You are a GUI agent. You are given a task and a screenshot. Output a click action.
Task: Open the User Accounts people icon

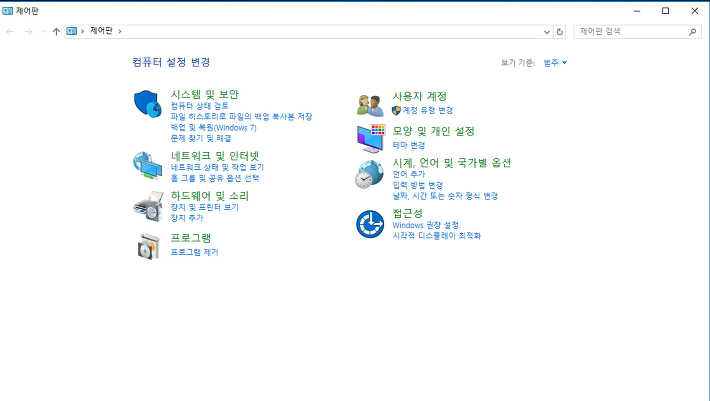coord(370,105)
